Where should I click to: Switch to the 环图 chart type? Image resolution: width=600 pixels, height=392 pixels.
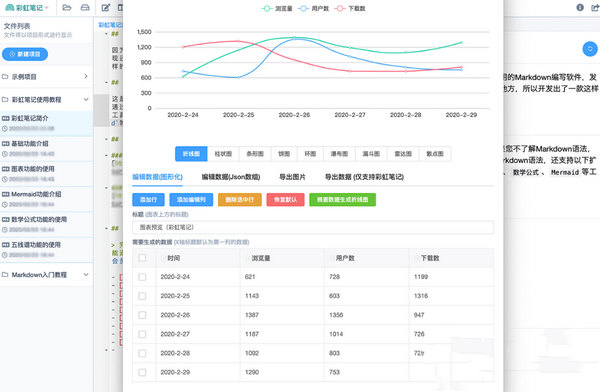(x=310, y=154)
